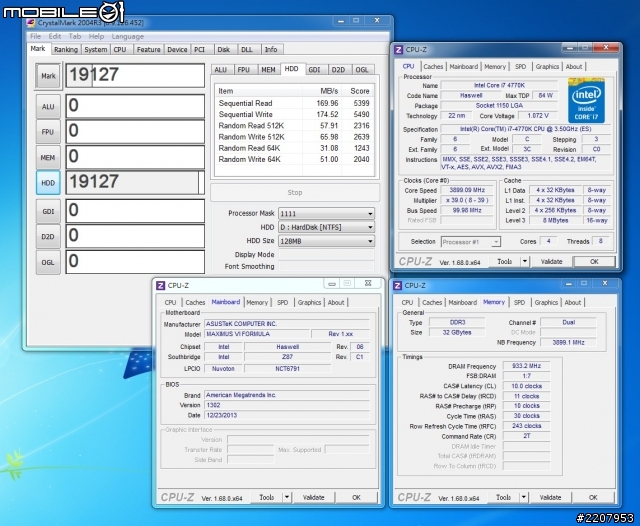640x526 pixels.
Task: Run the ALU benchmark button
Action: click(x=48, y=107)
